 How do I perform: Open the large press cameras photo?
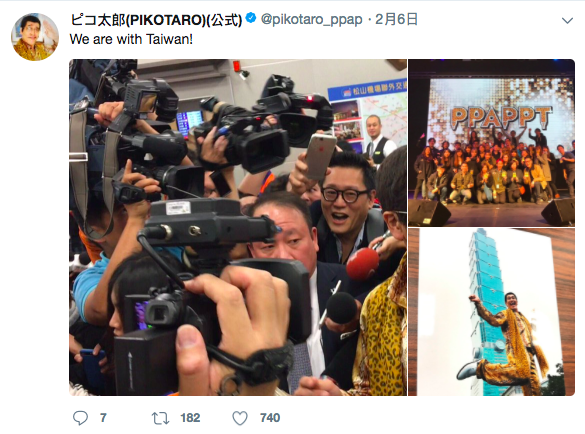click(238, 227)
